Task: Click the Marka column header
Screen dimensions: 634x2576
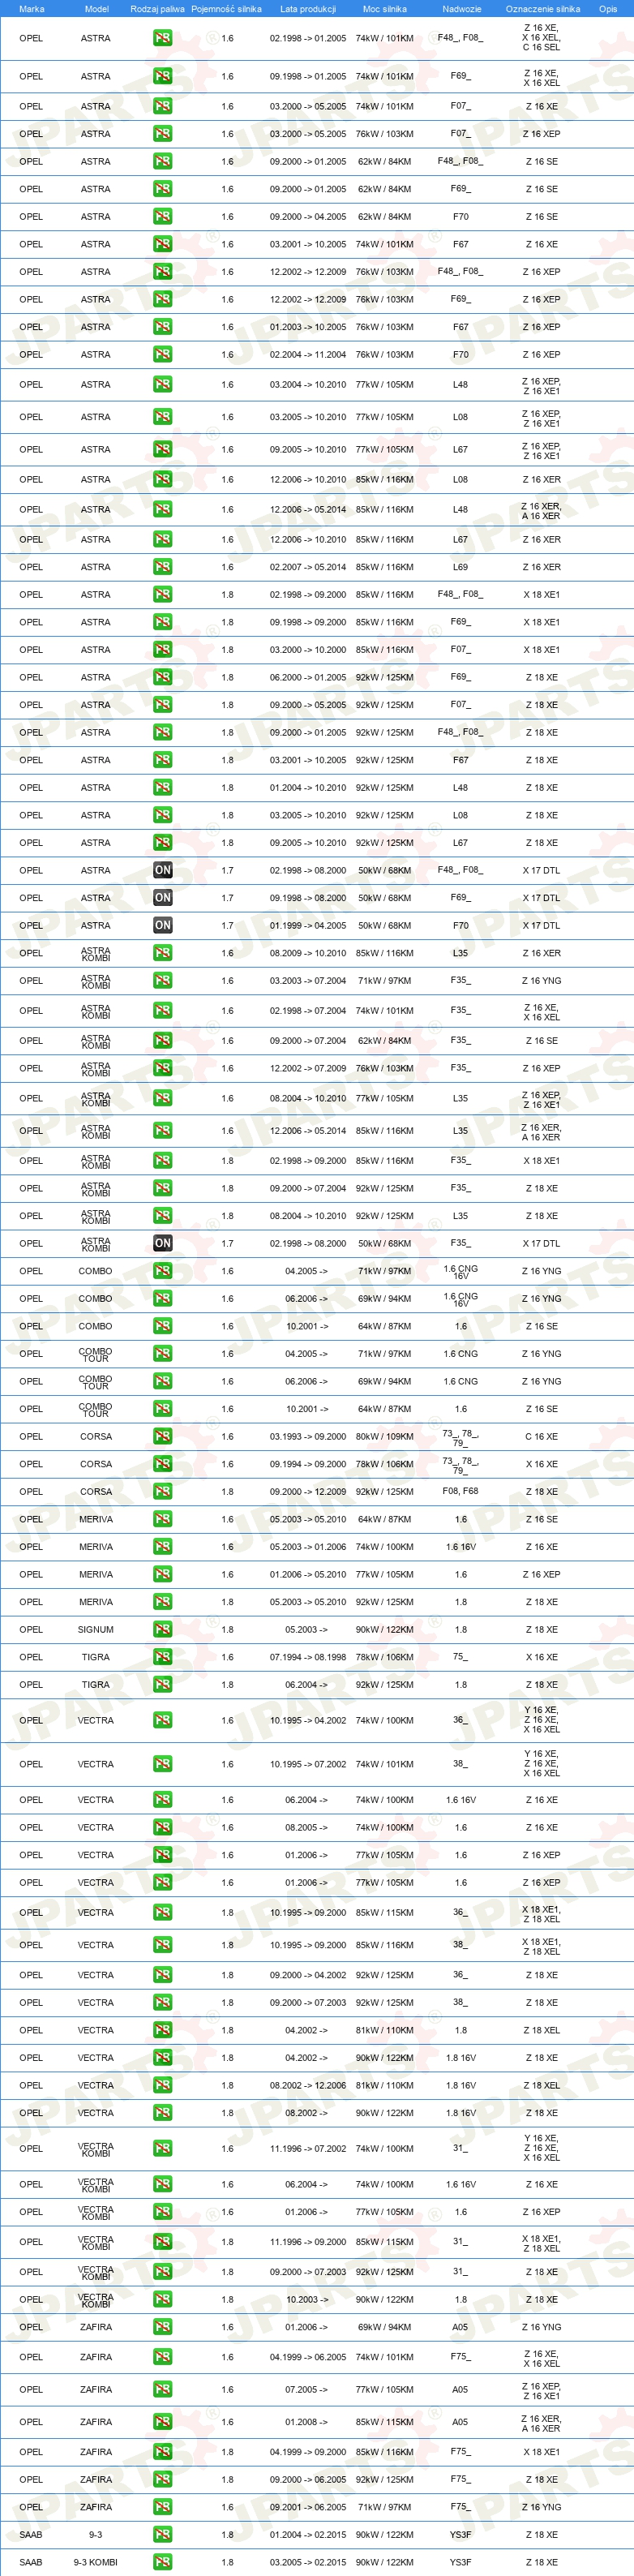Action: click(x=31, y=9)
